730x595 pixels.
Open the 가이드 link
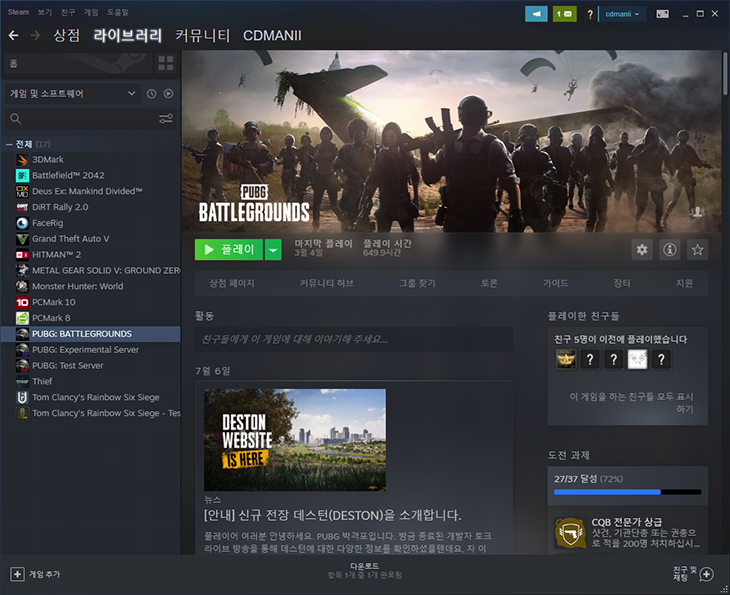[x=555, y=283]
